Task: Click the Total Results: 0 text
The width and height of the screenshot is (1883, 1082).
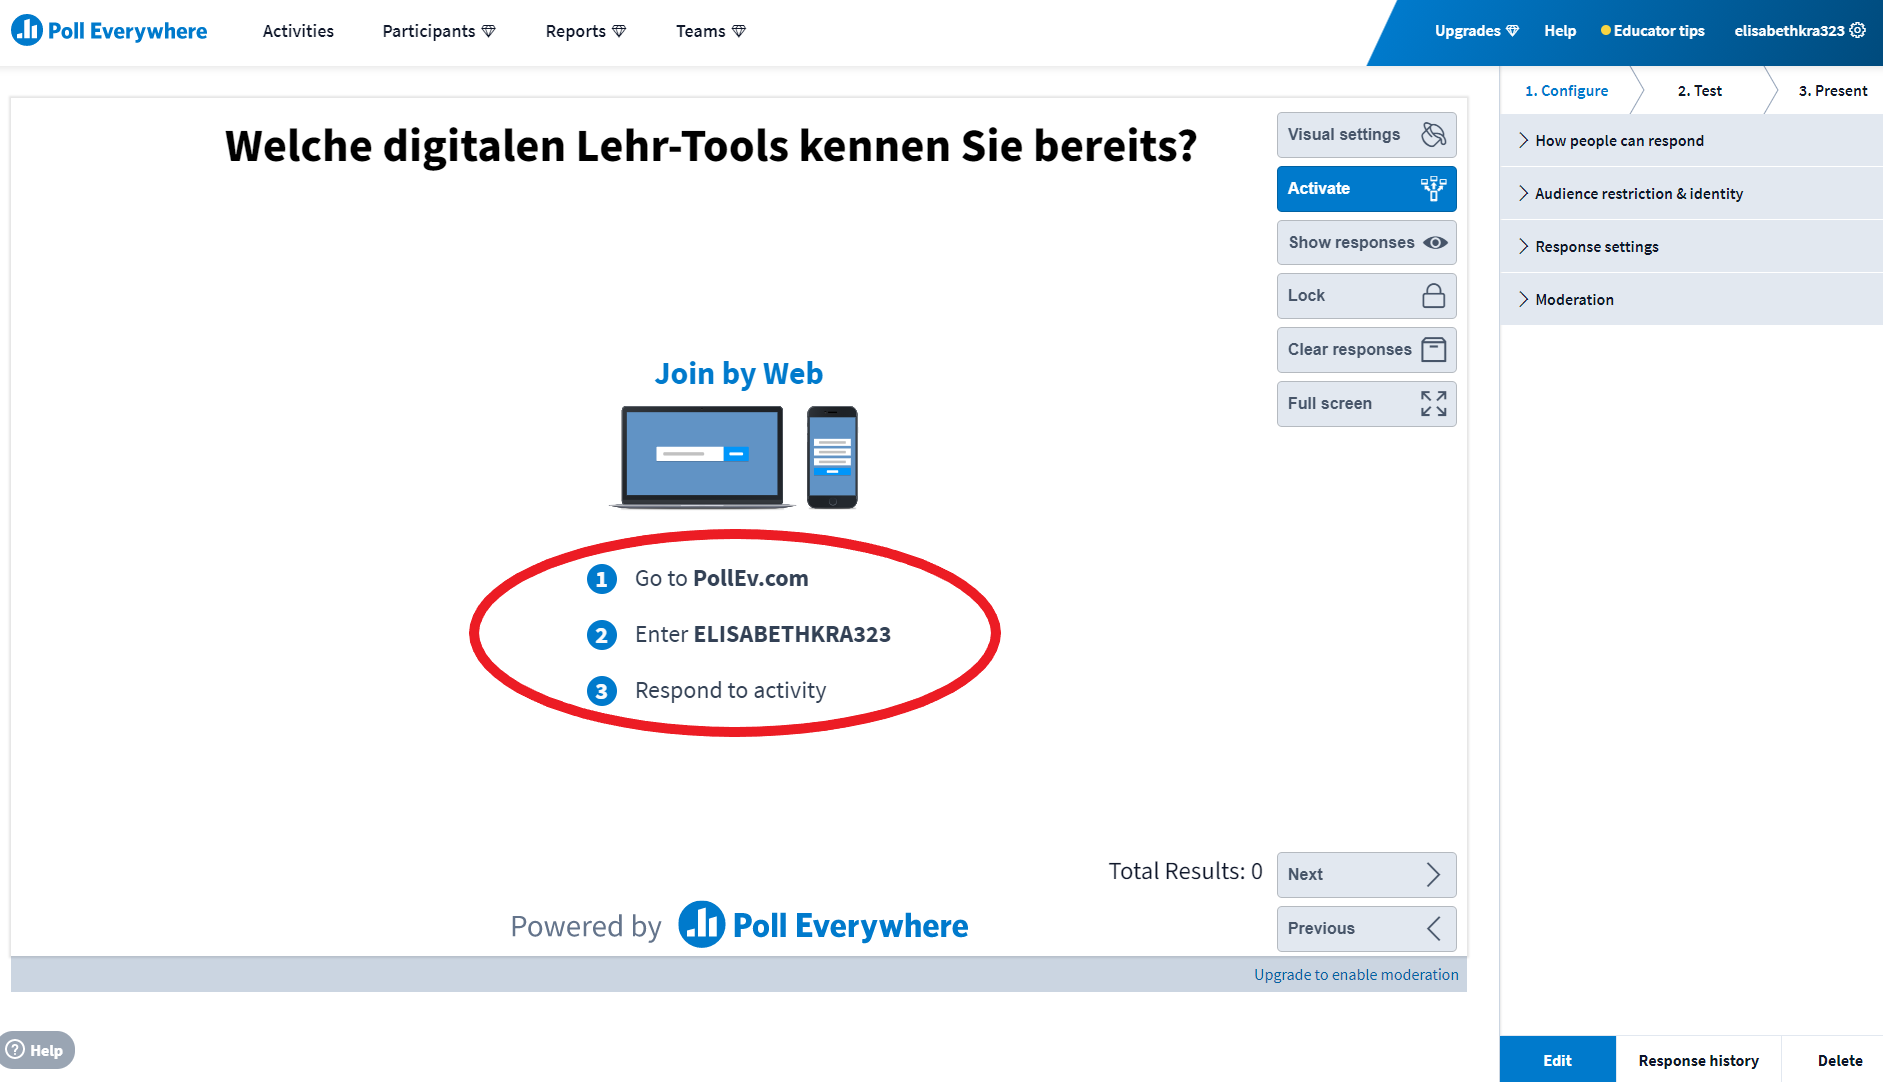Action: point(1185,871)
